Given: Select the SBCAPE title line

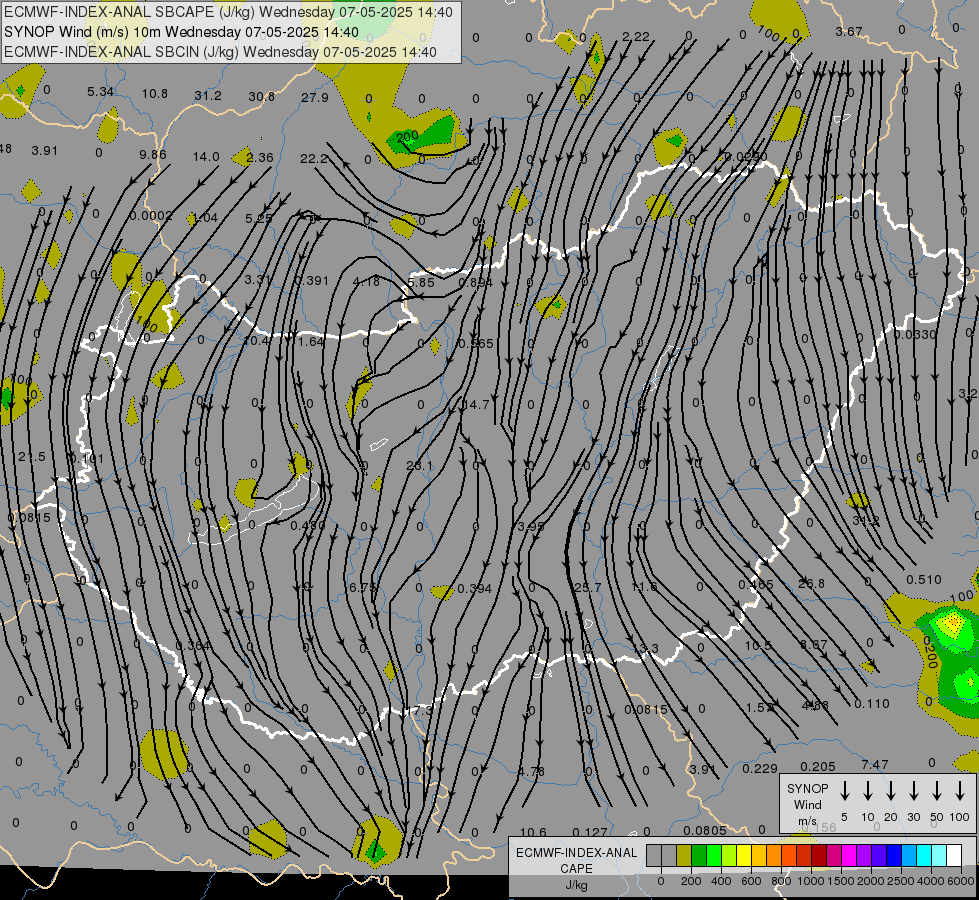Looking at the screenshot, I should coord(228,12).
